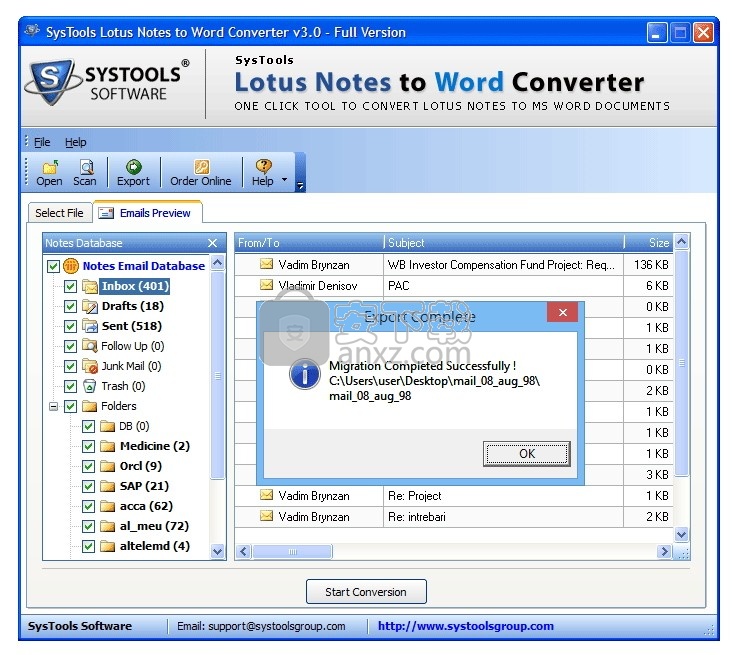Screen dimensions: 735x655
Task: Click the Junk Mail folder icon
Action: coord(90,366)
